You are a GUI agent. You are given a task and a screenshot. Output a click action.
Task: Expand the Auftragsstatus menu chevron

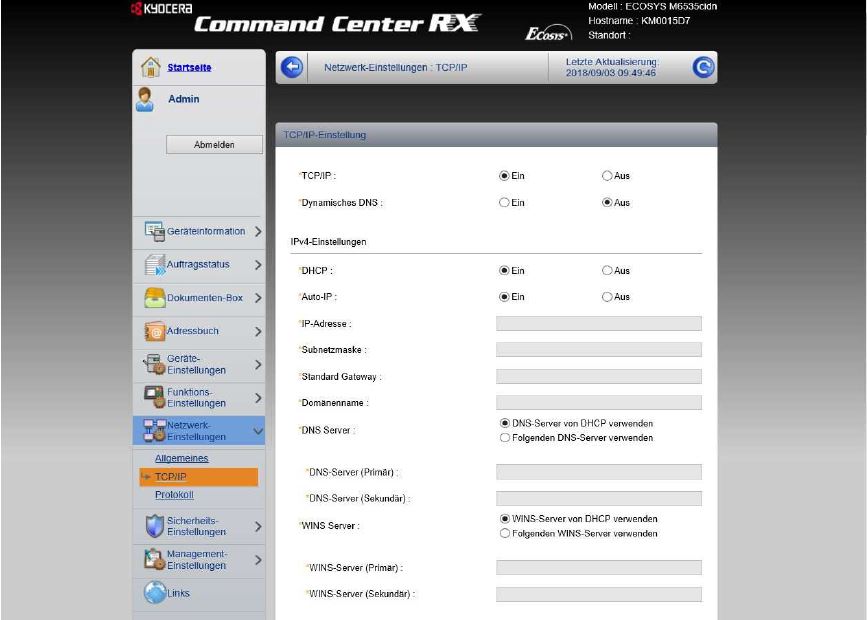tap(258, 265)
